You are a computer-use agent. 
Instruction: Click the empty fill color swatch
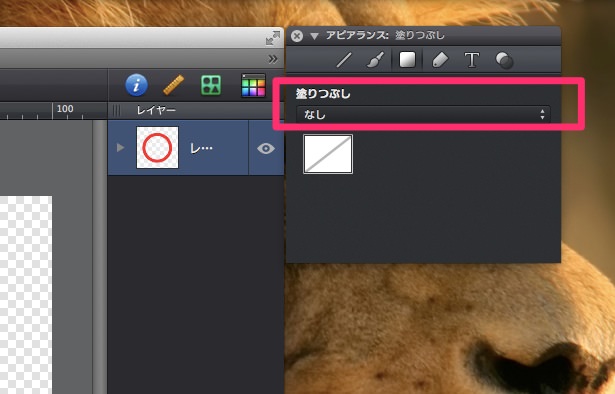[328, 154]
